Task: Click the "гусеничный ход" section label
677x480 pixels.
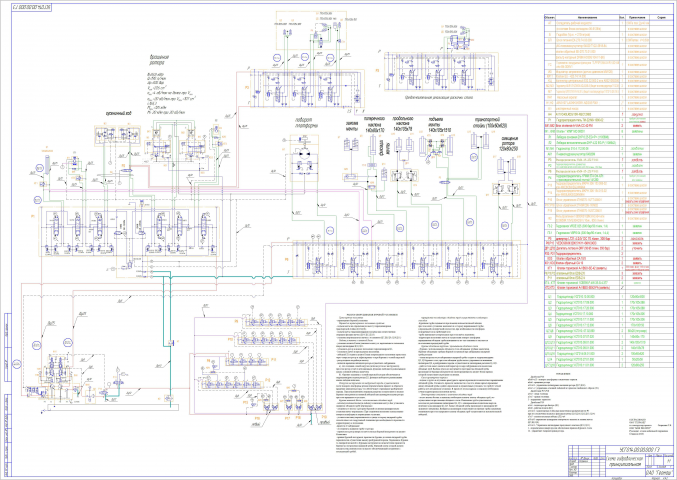Action: click(x=119, y=113)
